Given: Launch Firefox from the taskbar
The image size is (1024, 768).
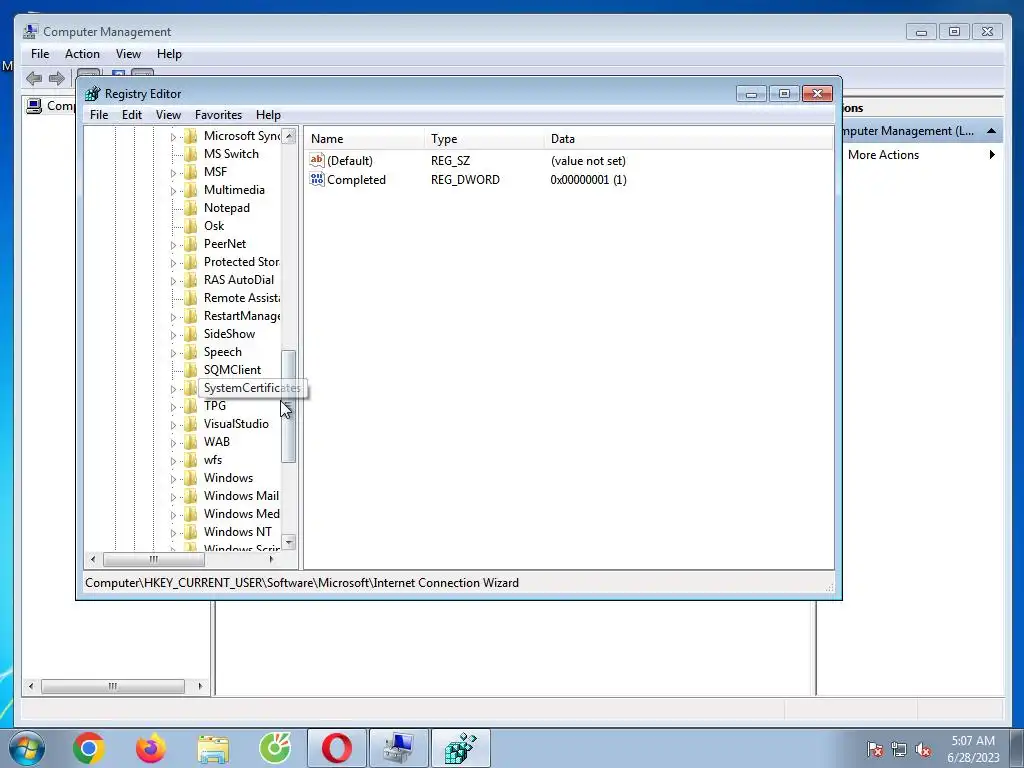Looking at the screenshot, I should [x=151, y=748].
